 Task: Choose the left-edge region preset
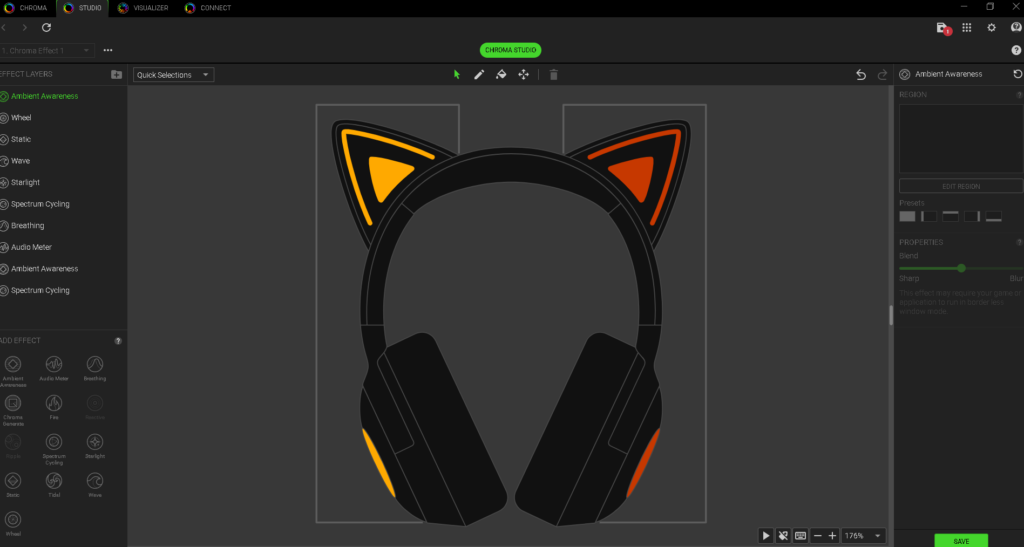pos(929,216)
